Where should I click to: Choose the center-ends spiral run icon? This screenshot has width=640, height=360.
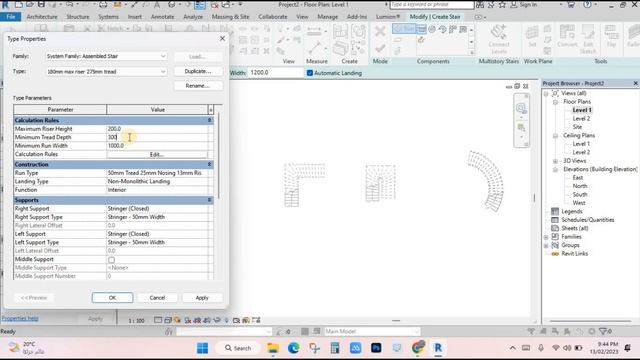[442, 29]
